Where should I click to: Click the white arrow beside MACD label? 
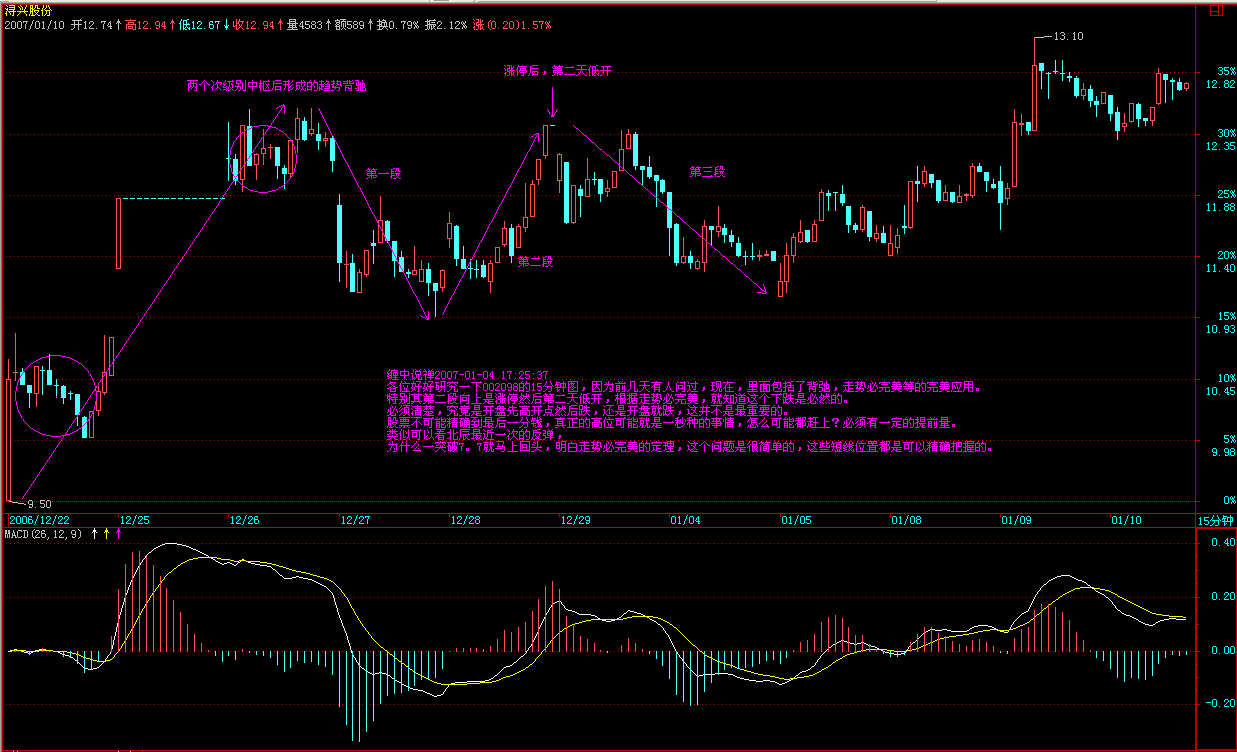pyautogui.click(x=95, y=534)
